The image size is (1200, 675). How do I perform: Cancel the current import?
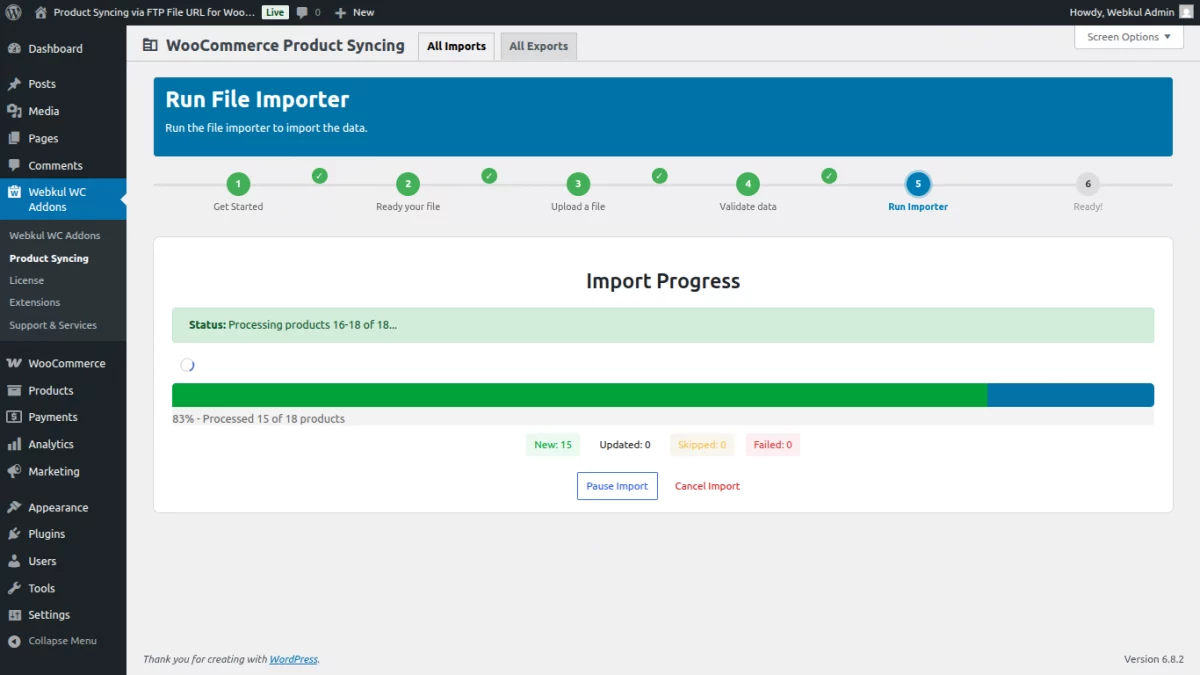706,486
